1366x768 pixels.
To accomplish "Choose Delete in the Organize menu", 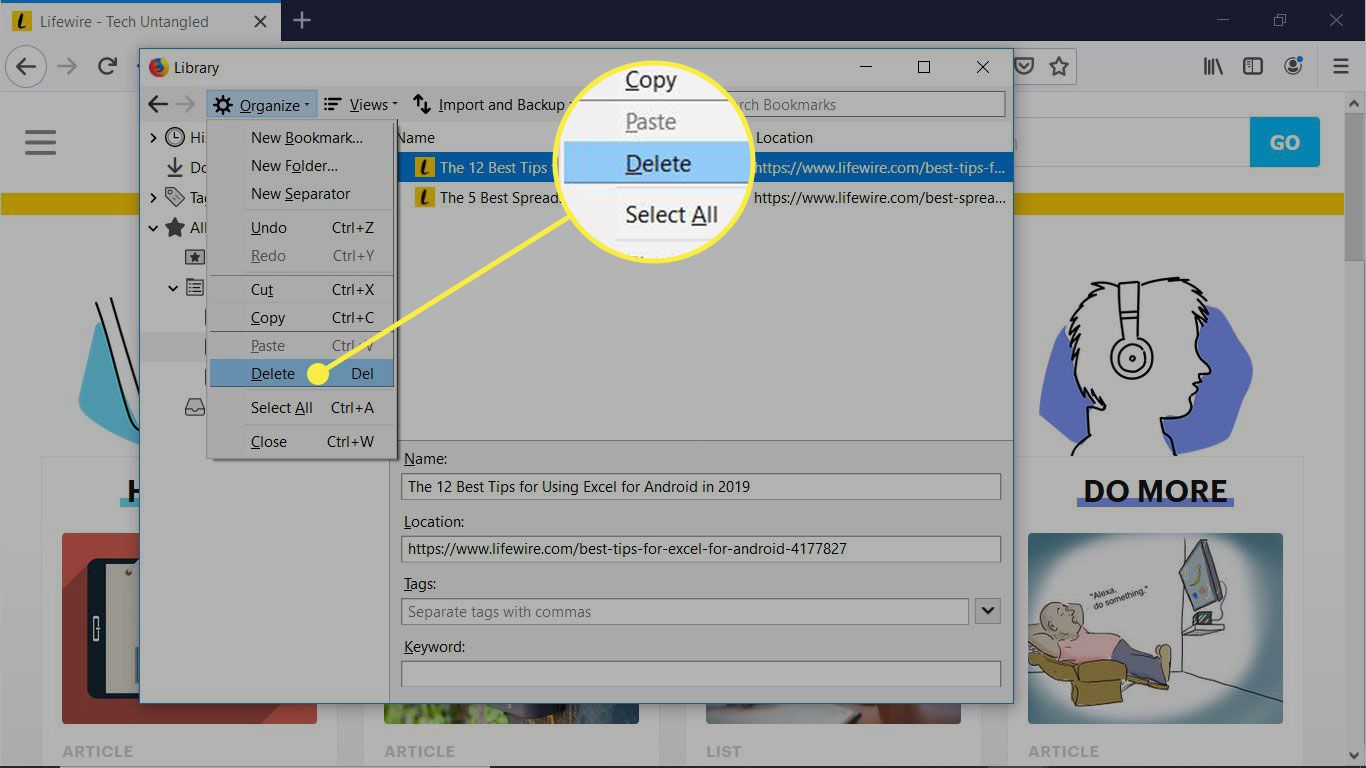I will (302, 374).
